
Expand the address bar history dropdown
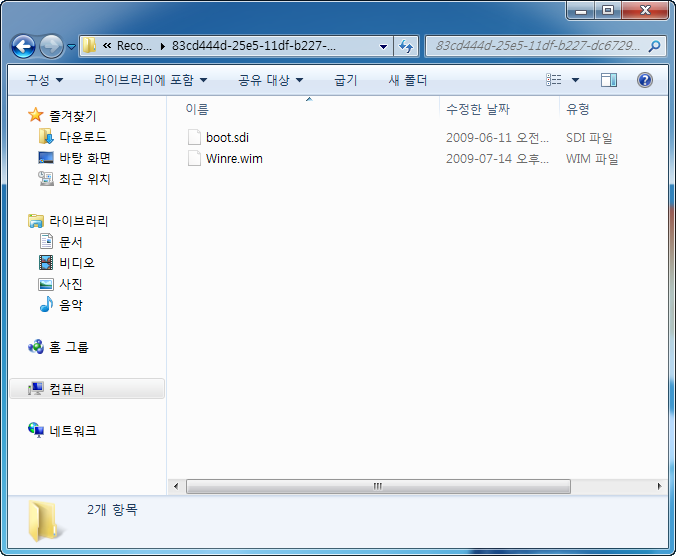click(x=383, y=46)
